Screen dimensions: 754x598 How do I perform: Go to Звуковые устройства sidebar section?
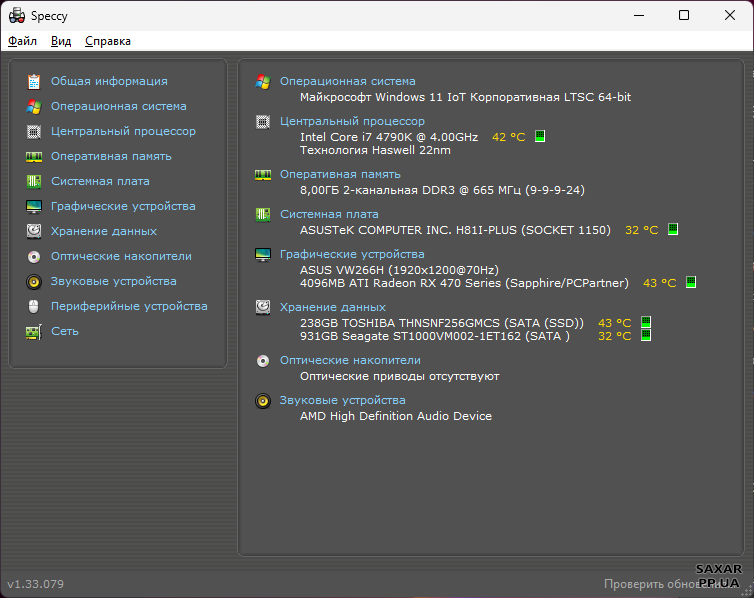[x=113, y=281]
